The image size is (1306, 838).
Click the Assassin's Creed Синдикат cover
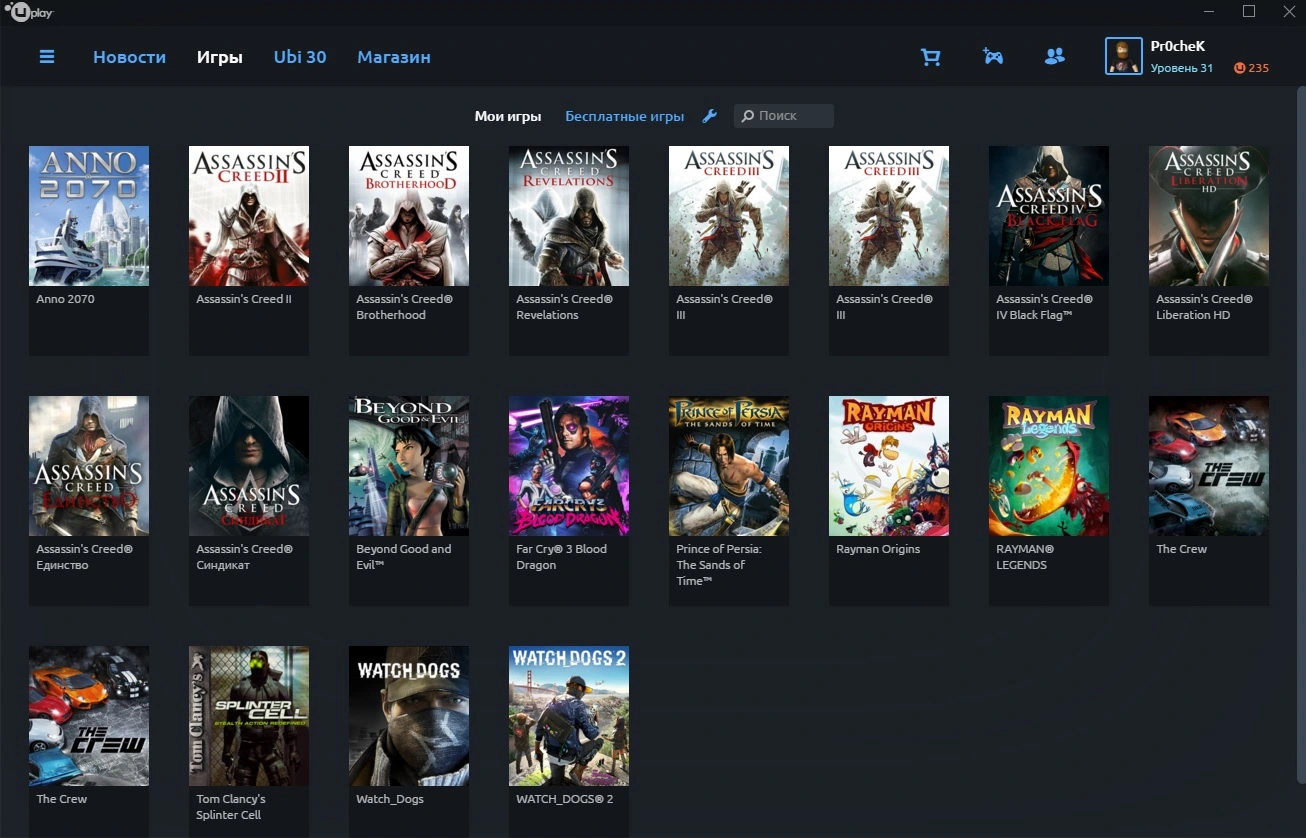click(249, 466)
